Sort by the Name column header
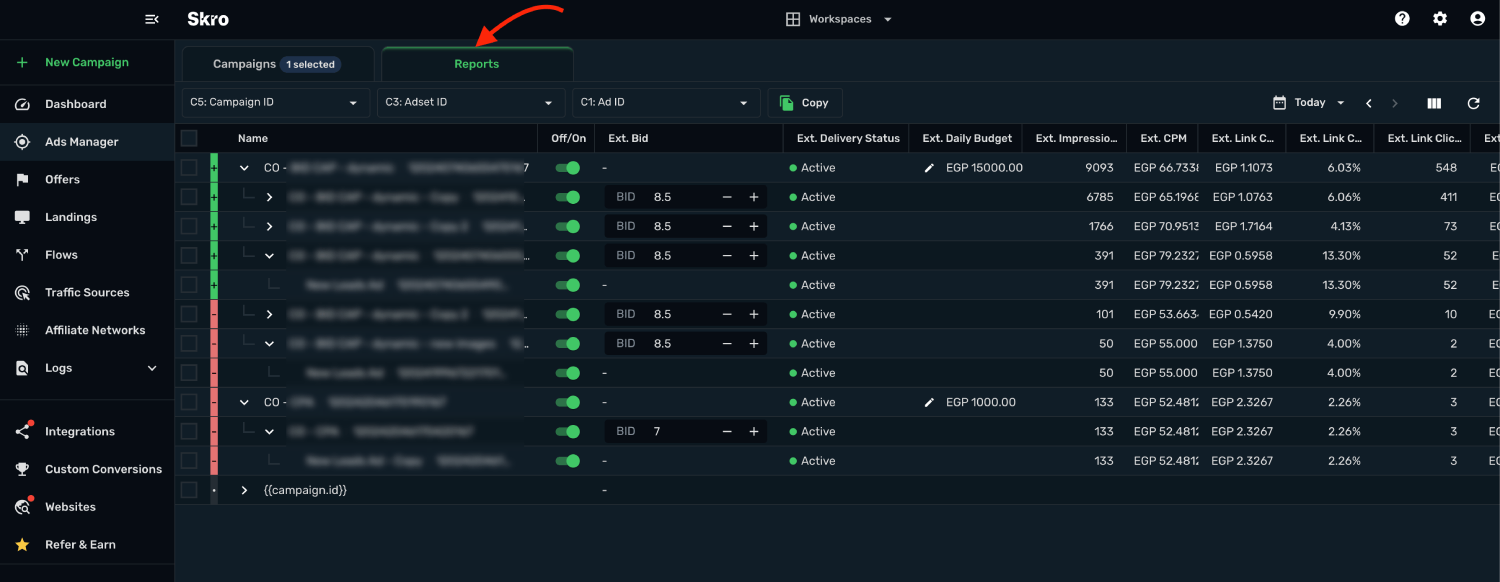The image size is (1500, 582). point(253,138)
